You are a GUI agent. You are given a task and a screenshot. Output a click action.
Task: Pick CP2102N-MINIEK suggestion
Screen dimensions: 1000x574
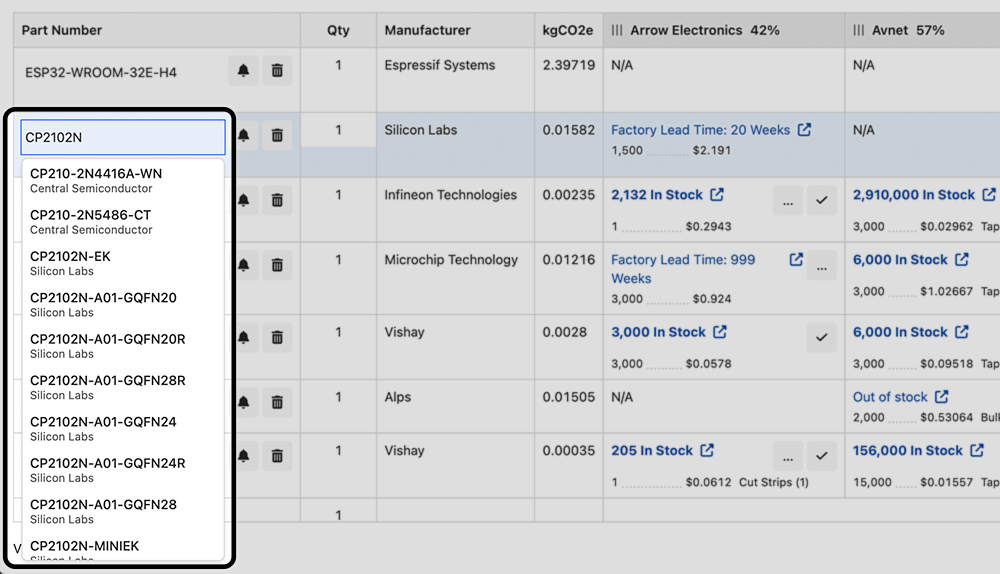123,547
